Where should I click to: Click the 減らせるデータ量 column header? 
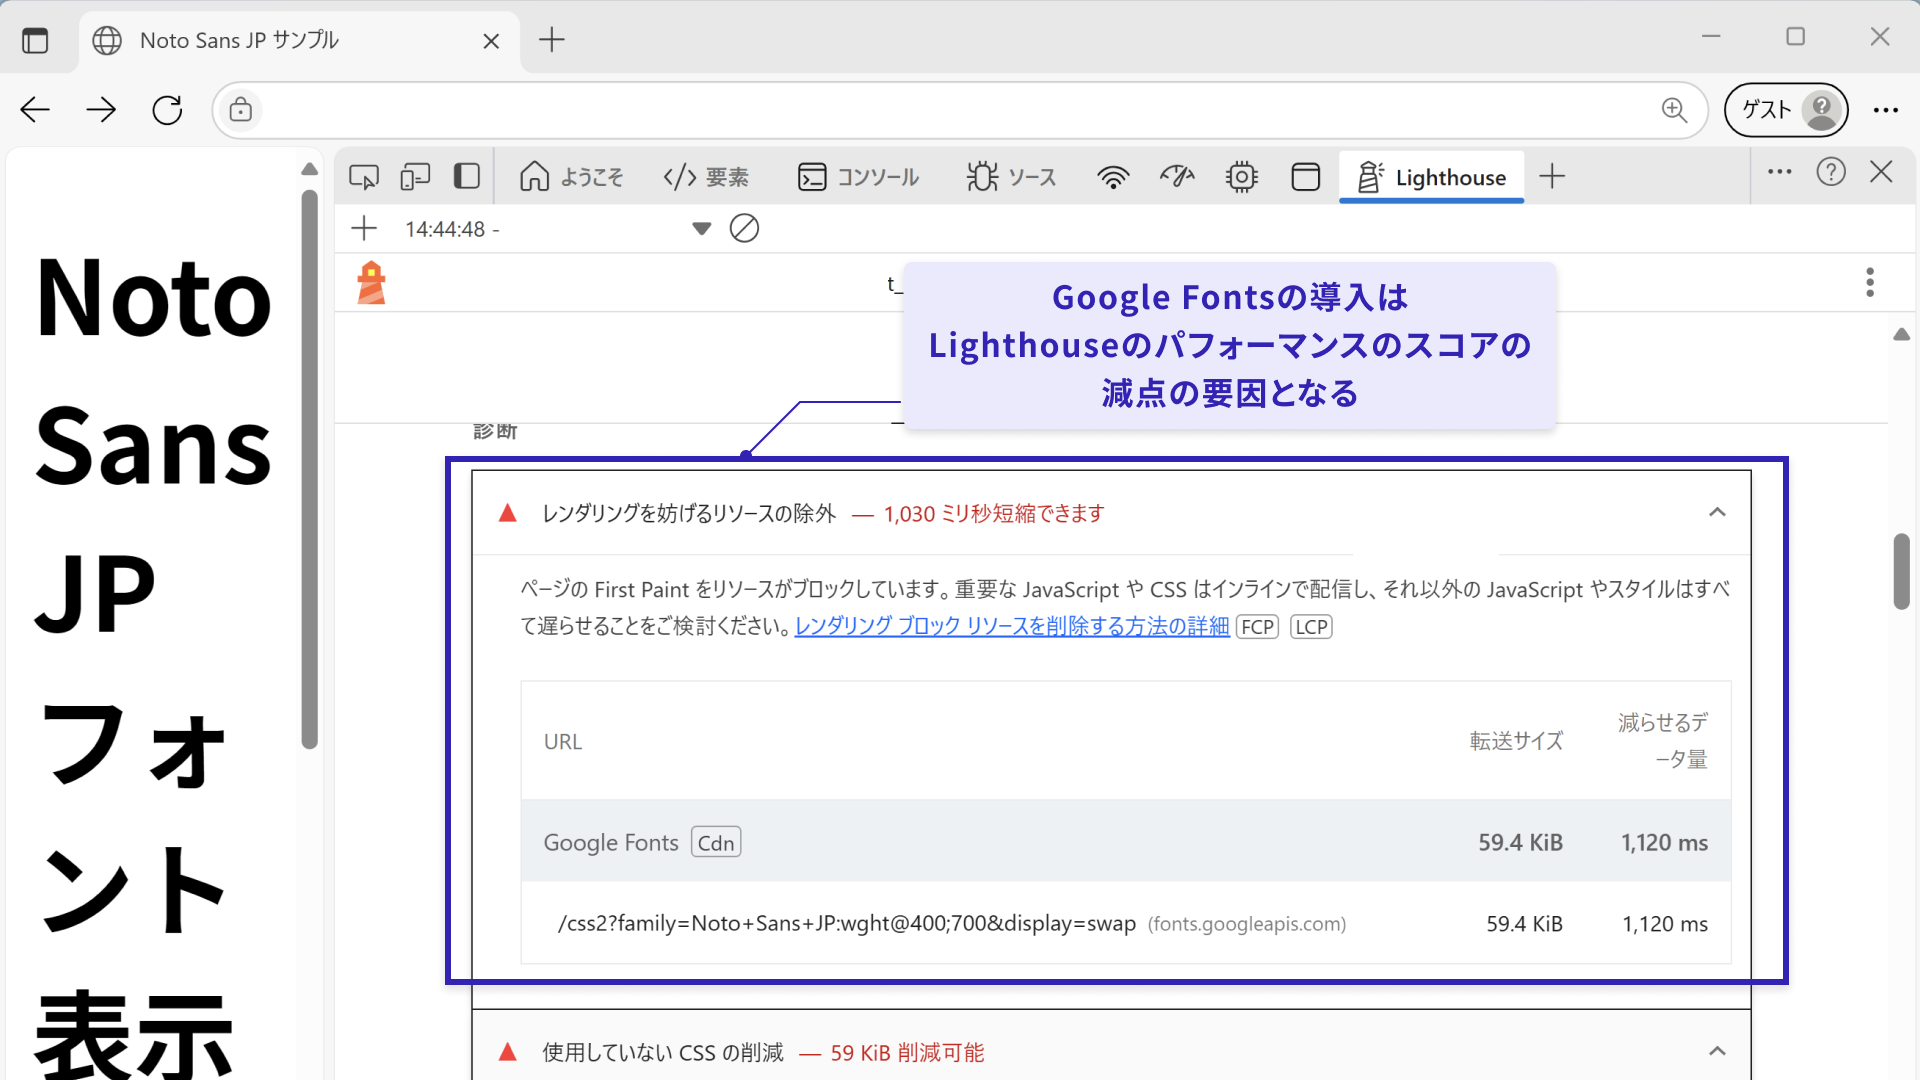(1663, 741)
